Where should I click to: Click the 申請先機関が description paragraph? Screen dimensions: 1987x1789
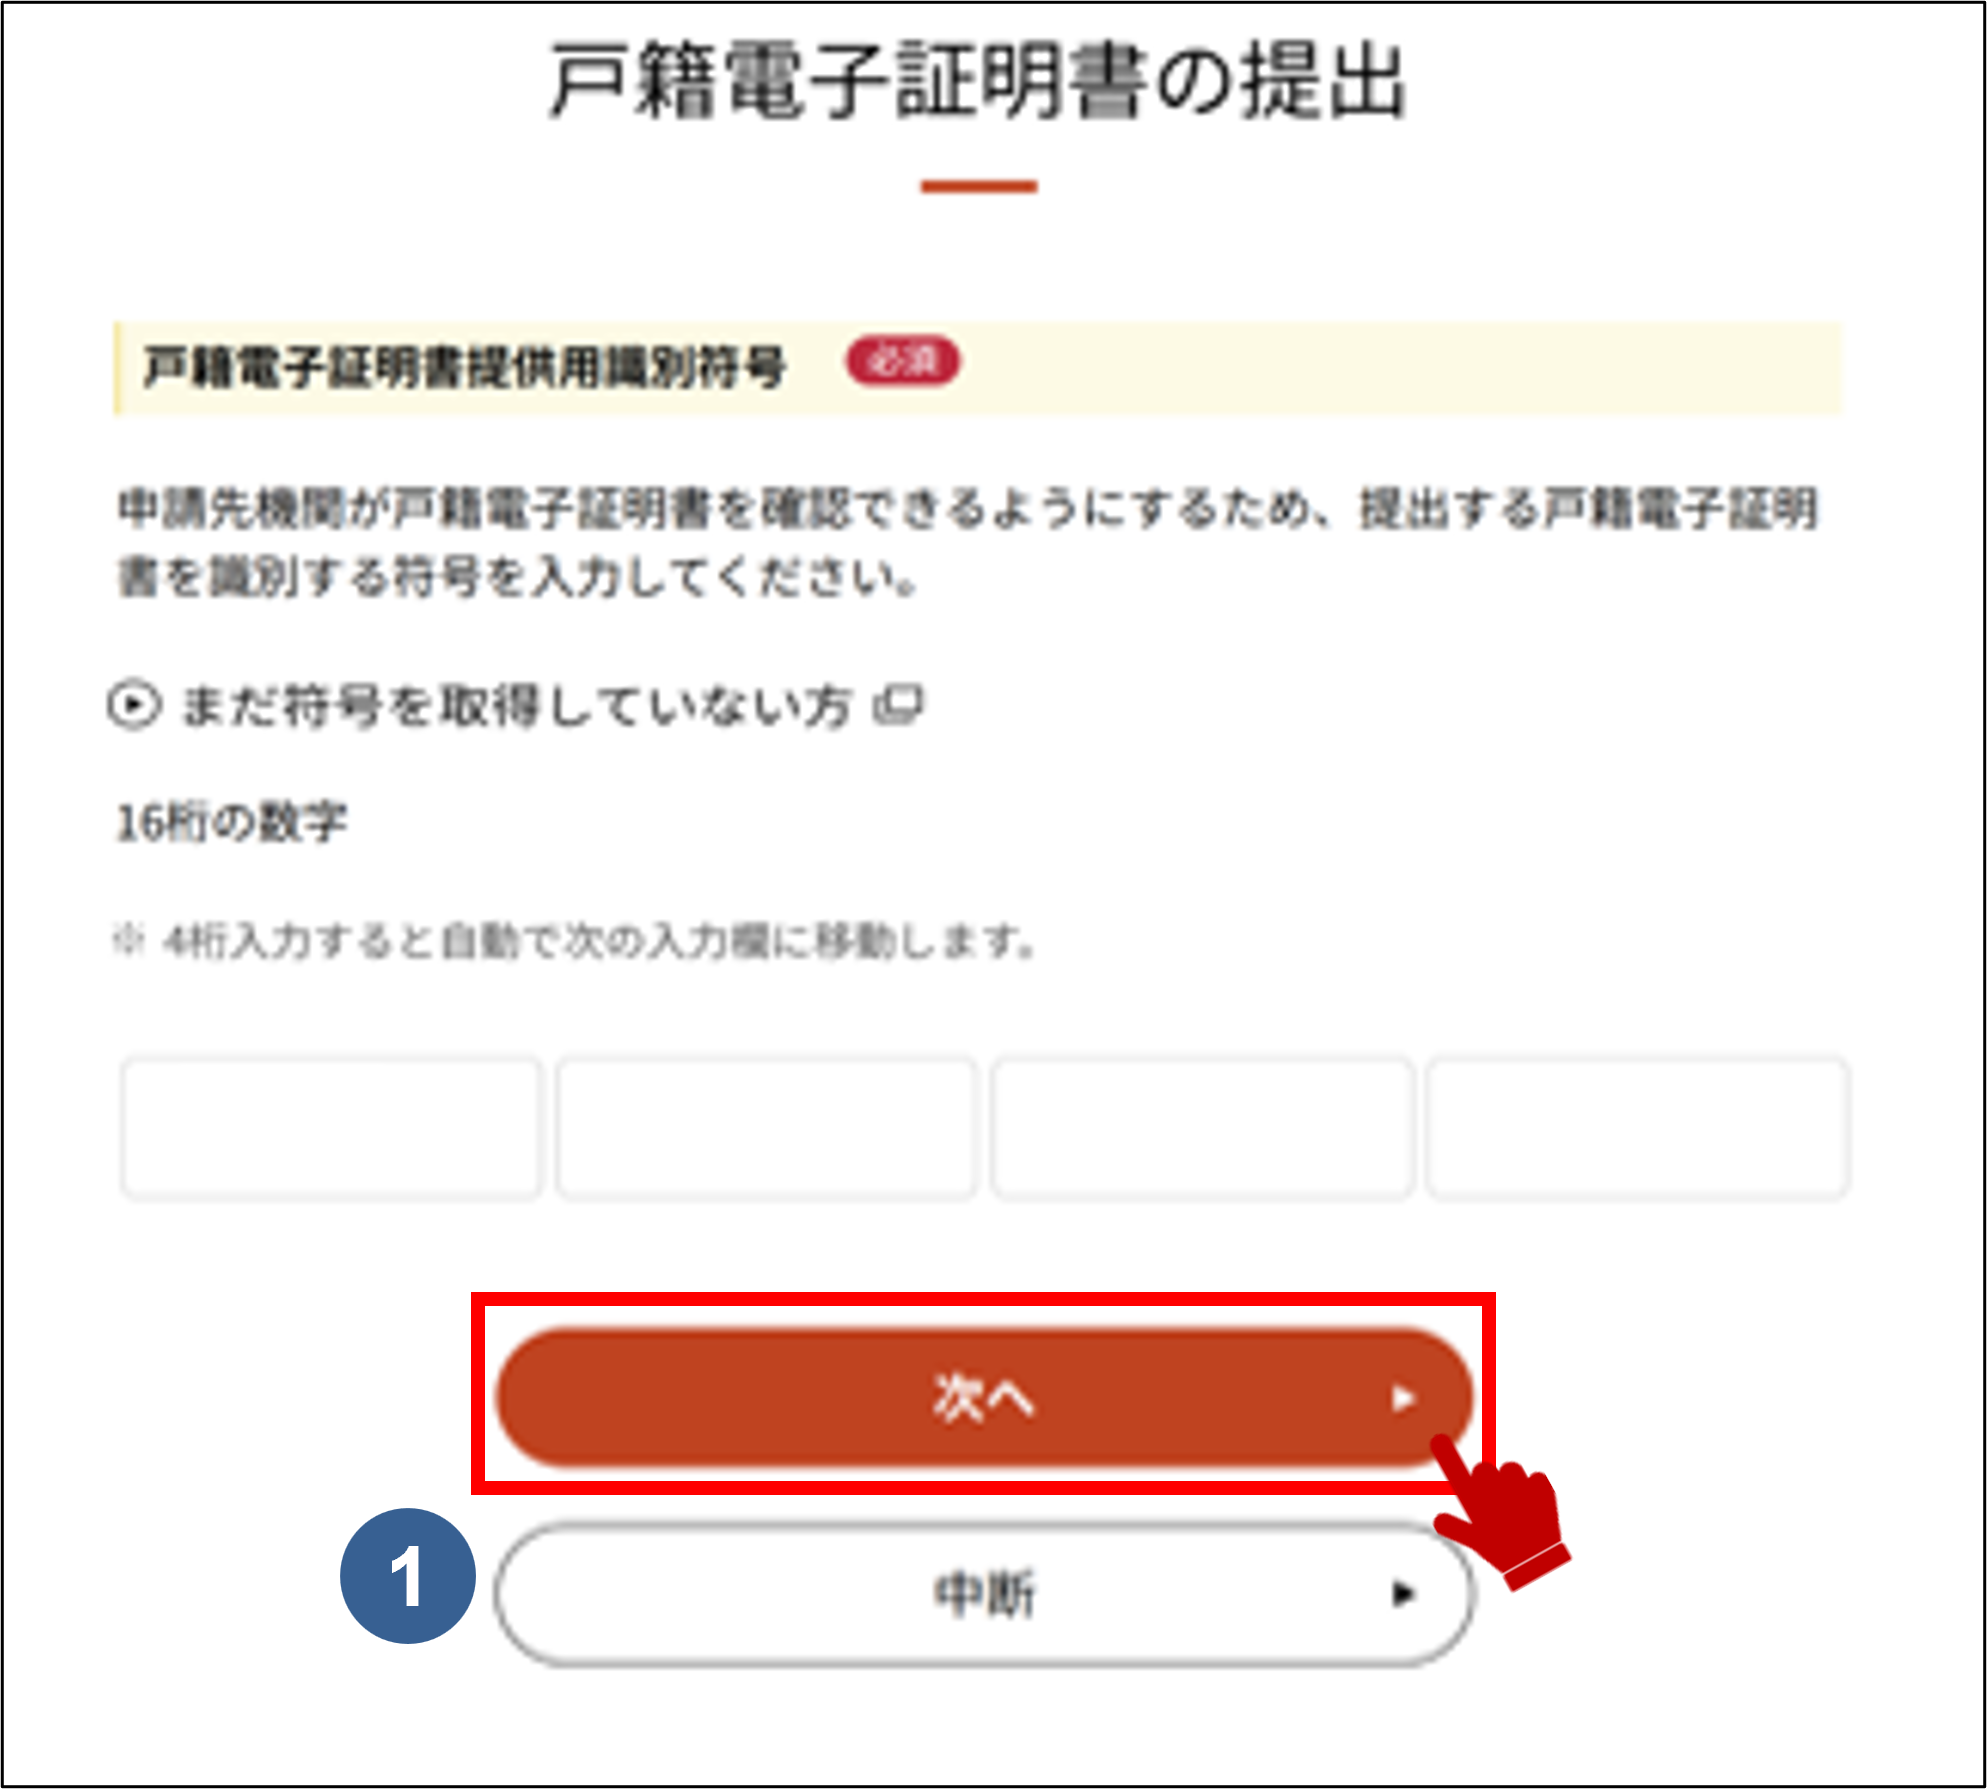point(967,542)
